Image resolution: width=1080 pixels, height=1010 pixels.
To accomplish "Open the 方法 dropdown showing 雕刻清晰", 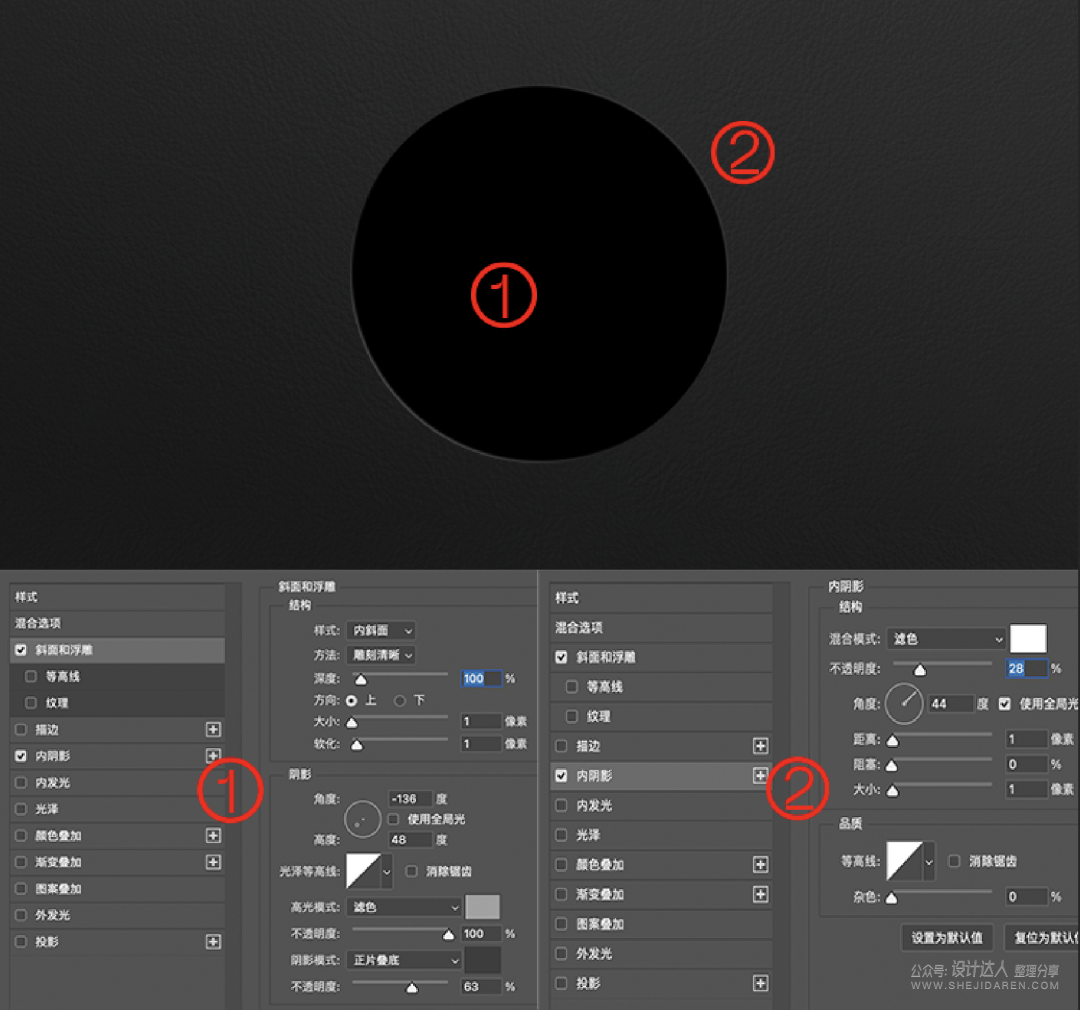I will tap(380, 655).
